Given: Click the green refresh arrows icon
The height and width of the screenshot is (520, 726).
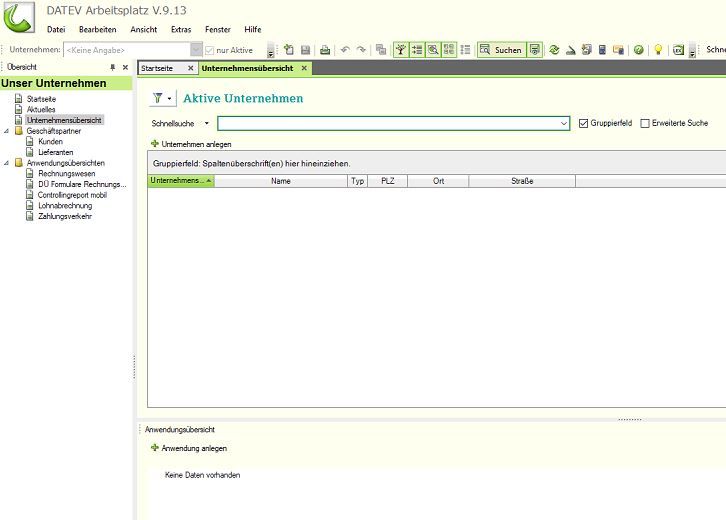Looking at the screenshot, I should point(554,50).
